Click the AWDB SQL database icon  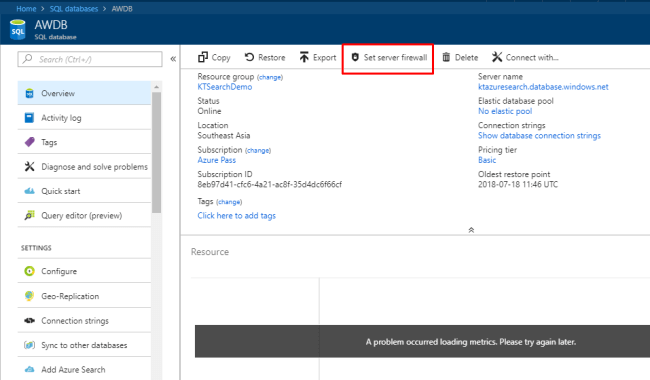[x=17, y=30]
